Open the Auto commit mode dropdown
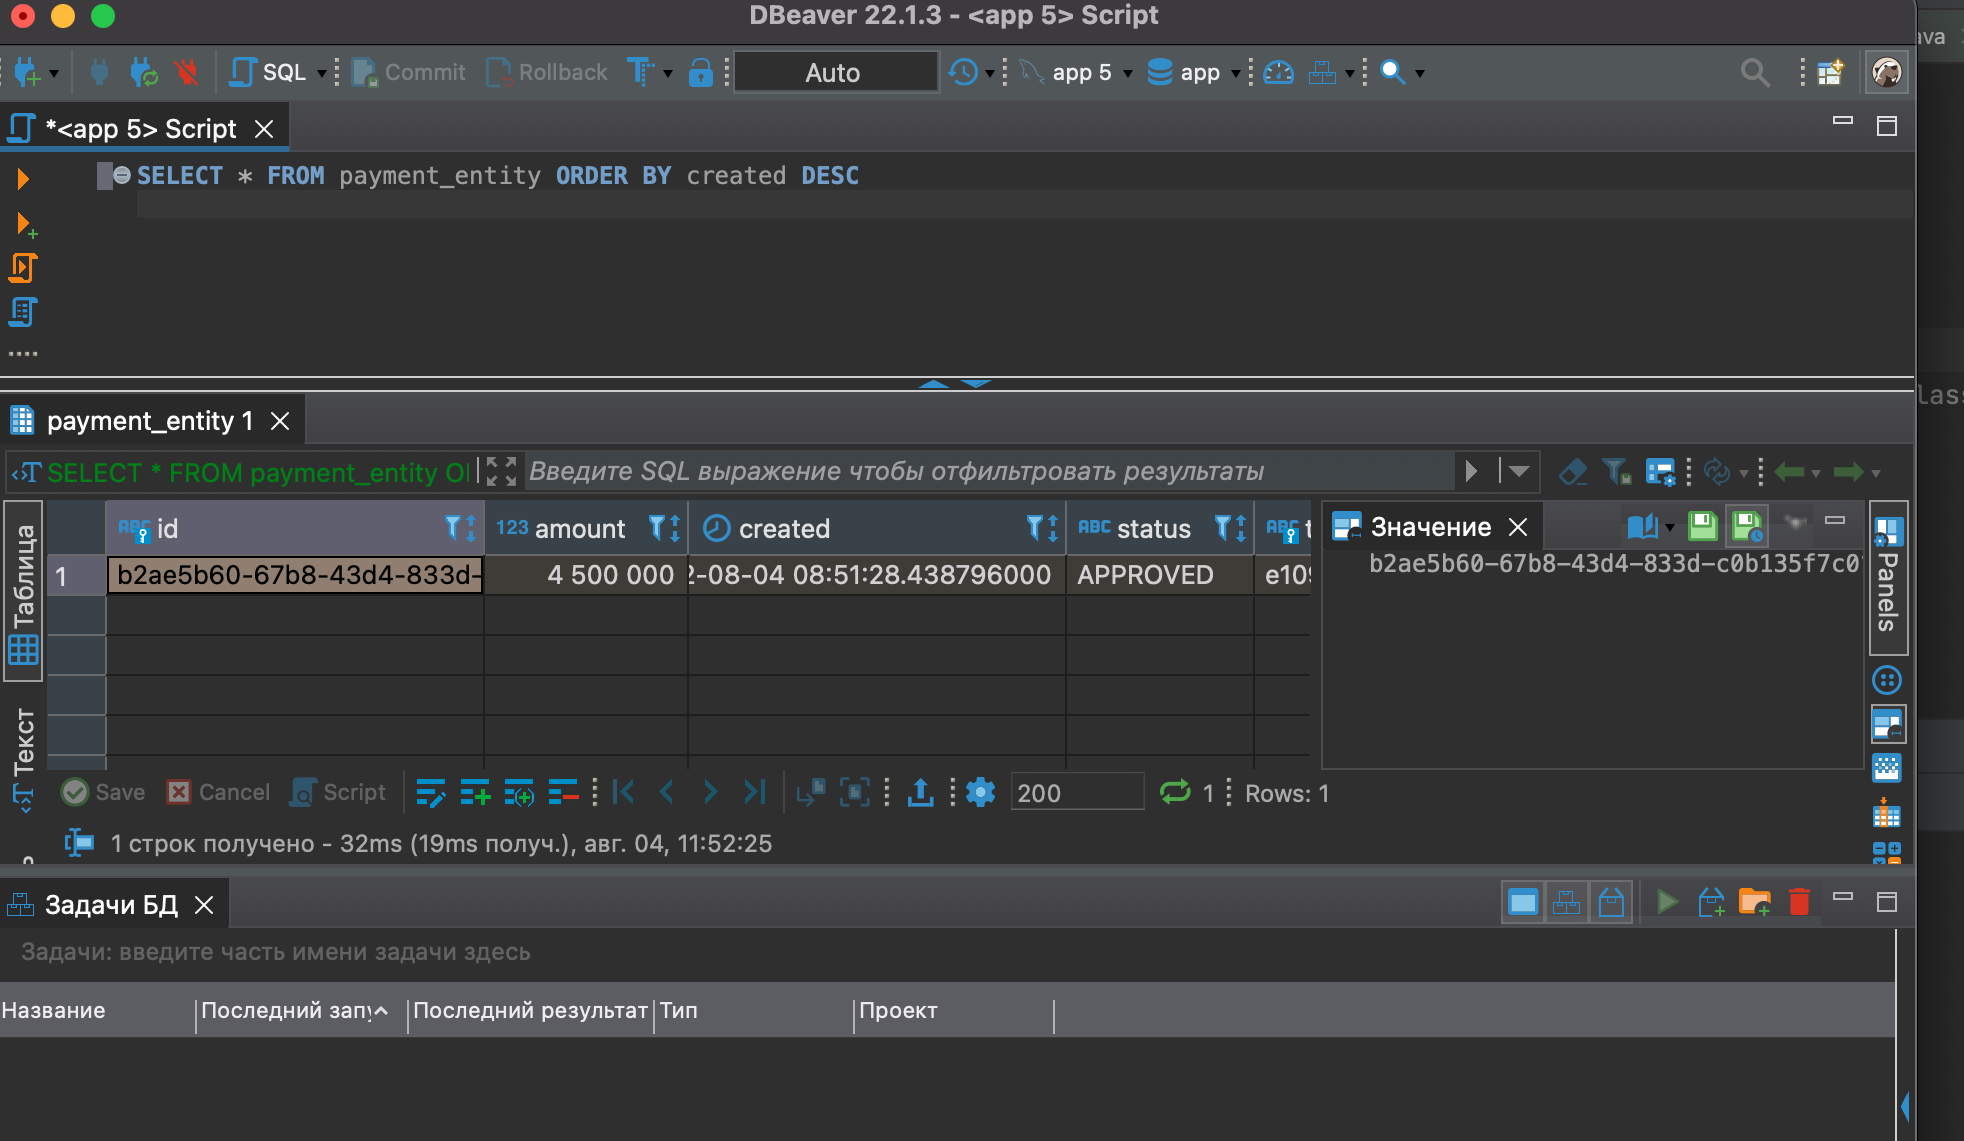The image size is (1964, 1141). click(835, 72)
